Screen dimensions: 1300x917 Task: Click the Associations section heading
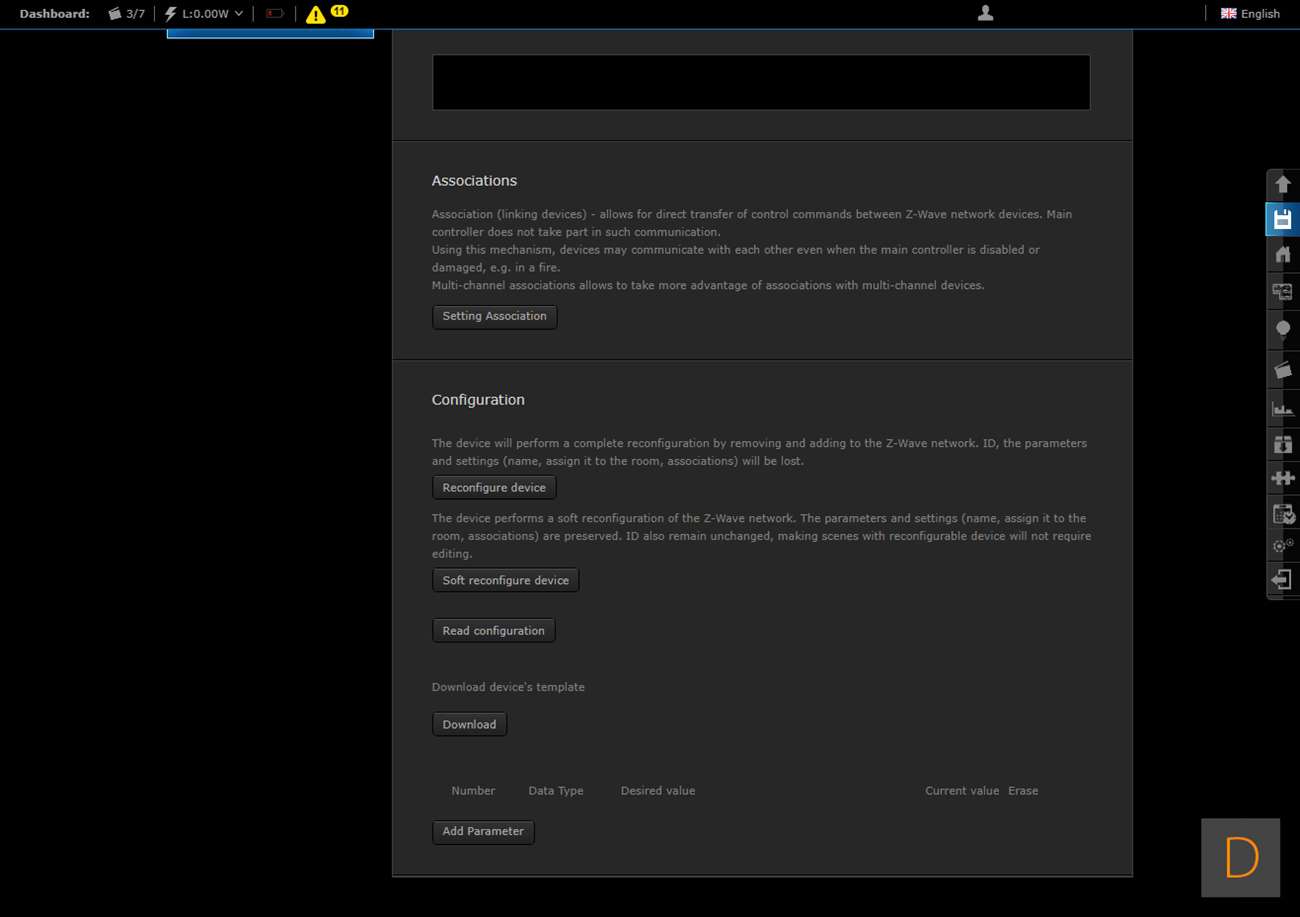pos(474,181)
